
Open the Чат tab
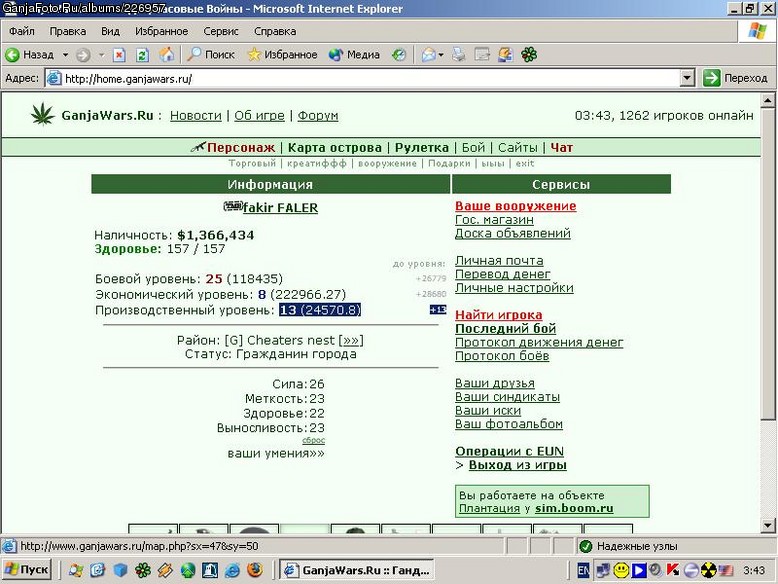[562, 147]
